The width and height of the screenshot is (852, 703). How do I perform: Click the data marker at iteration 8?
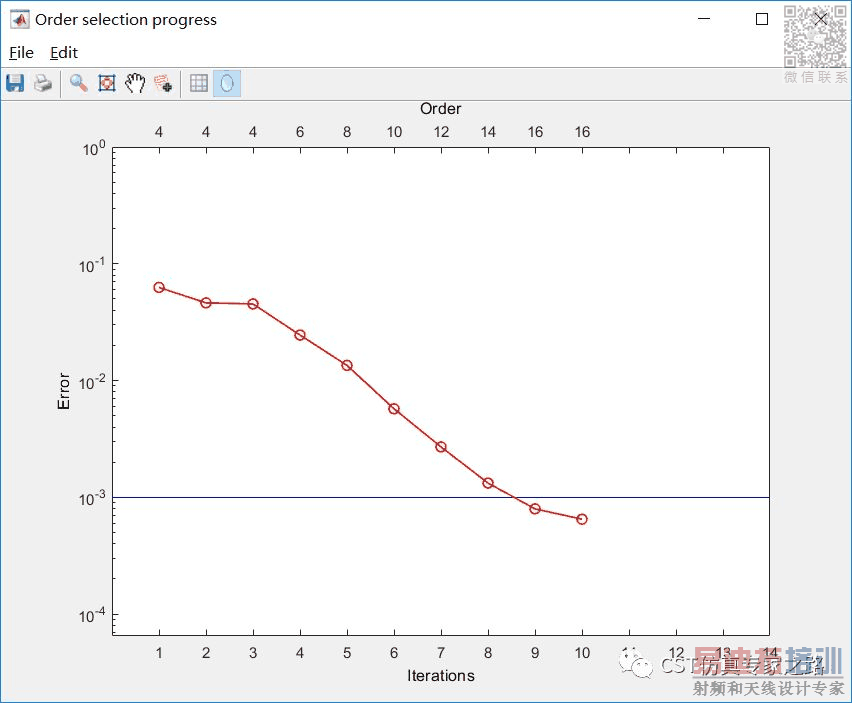[488, 483]
